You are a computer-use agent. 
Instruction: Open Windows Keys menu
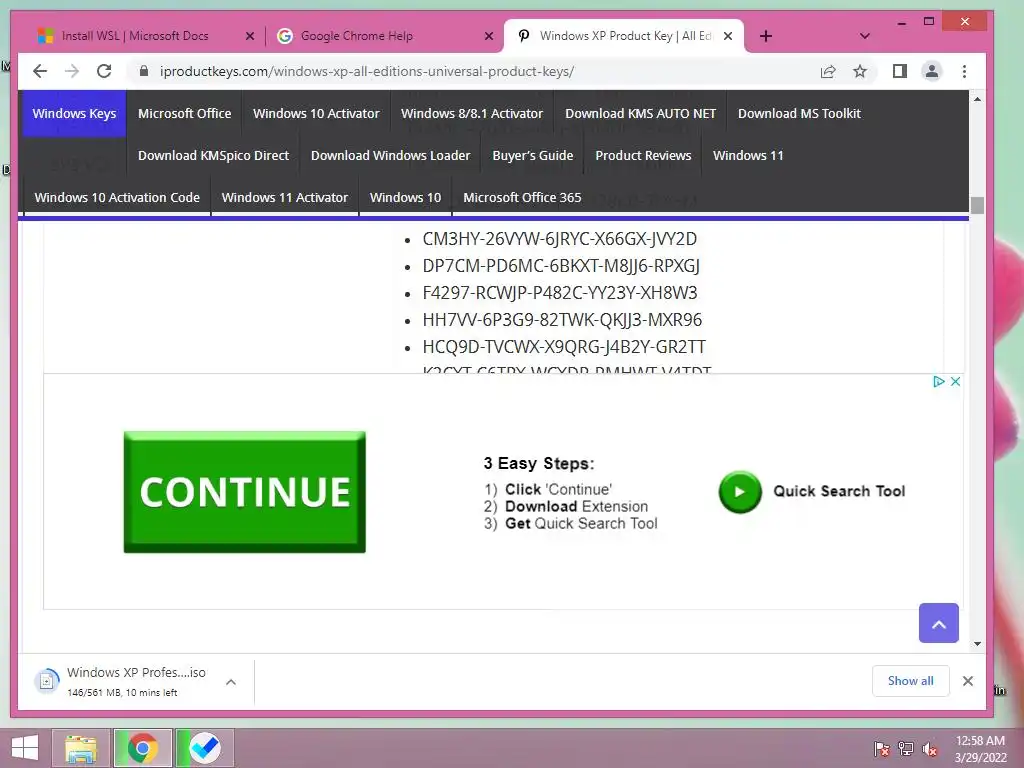74,114
